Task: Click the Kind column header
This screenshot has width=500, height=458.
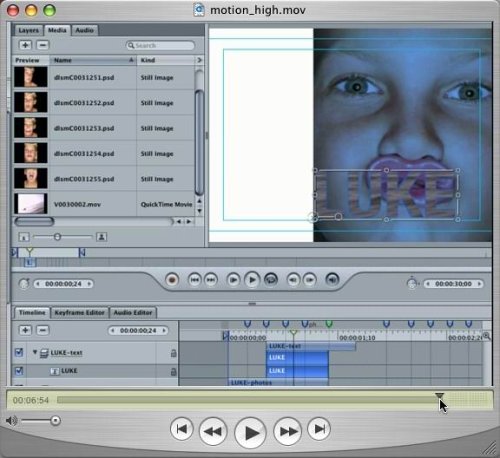Action: click(166, 60)
